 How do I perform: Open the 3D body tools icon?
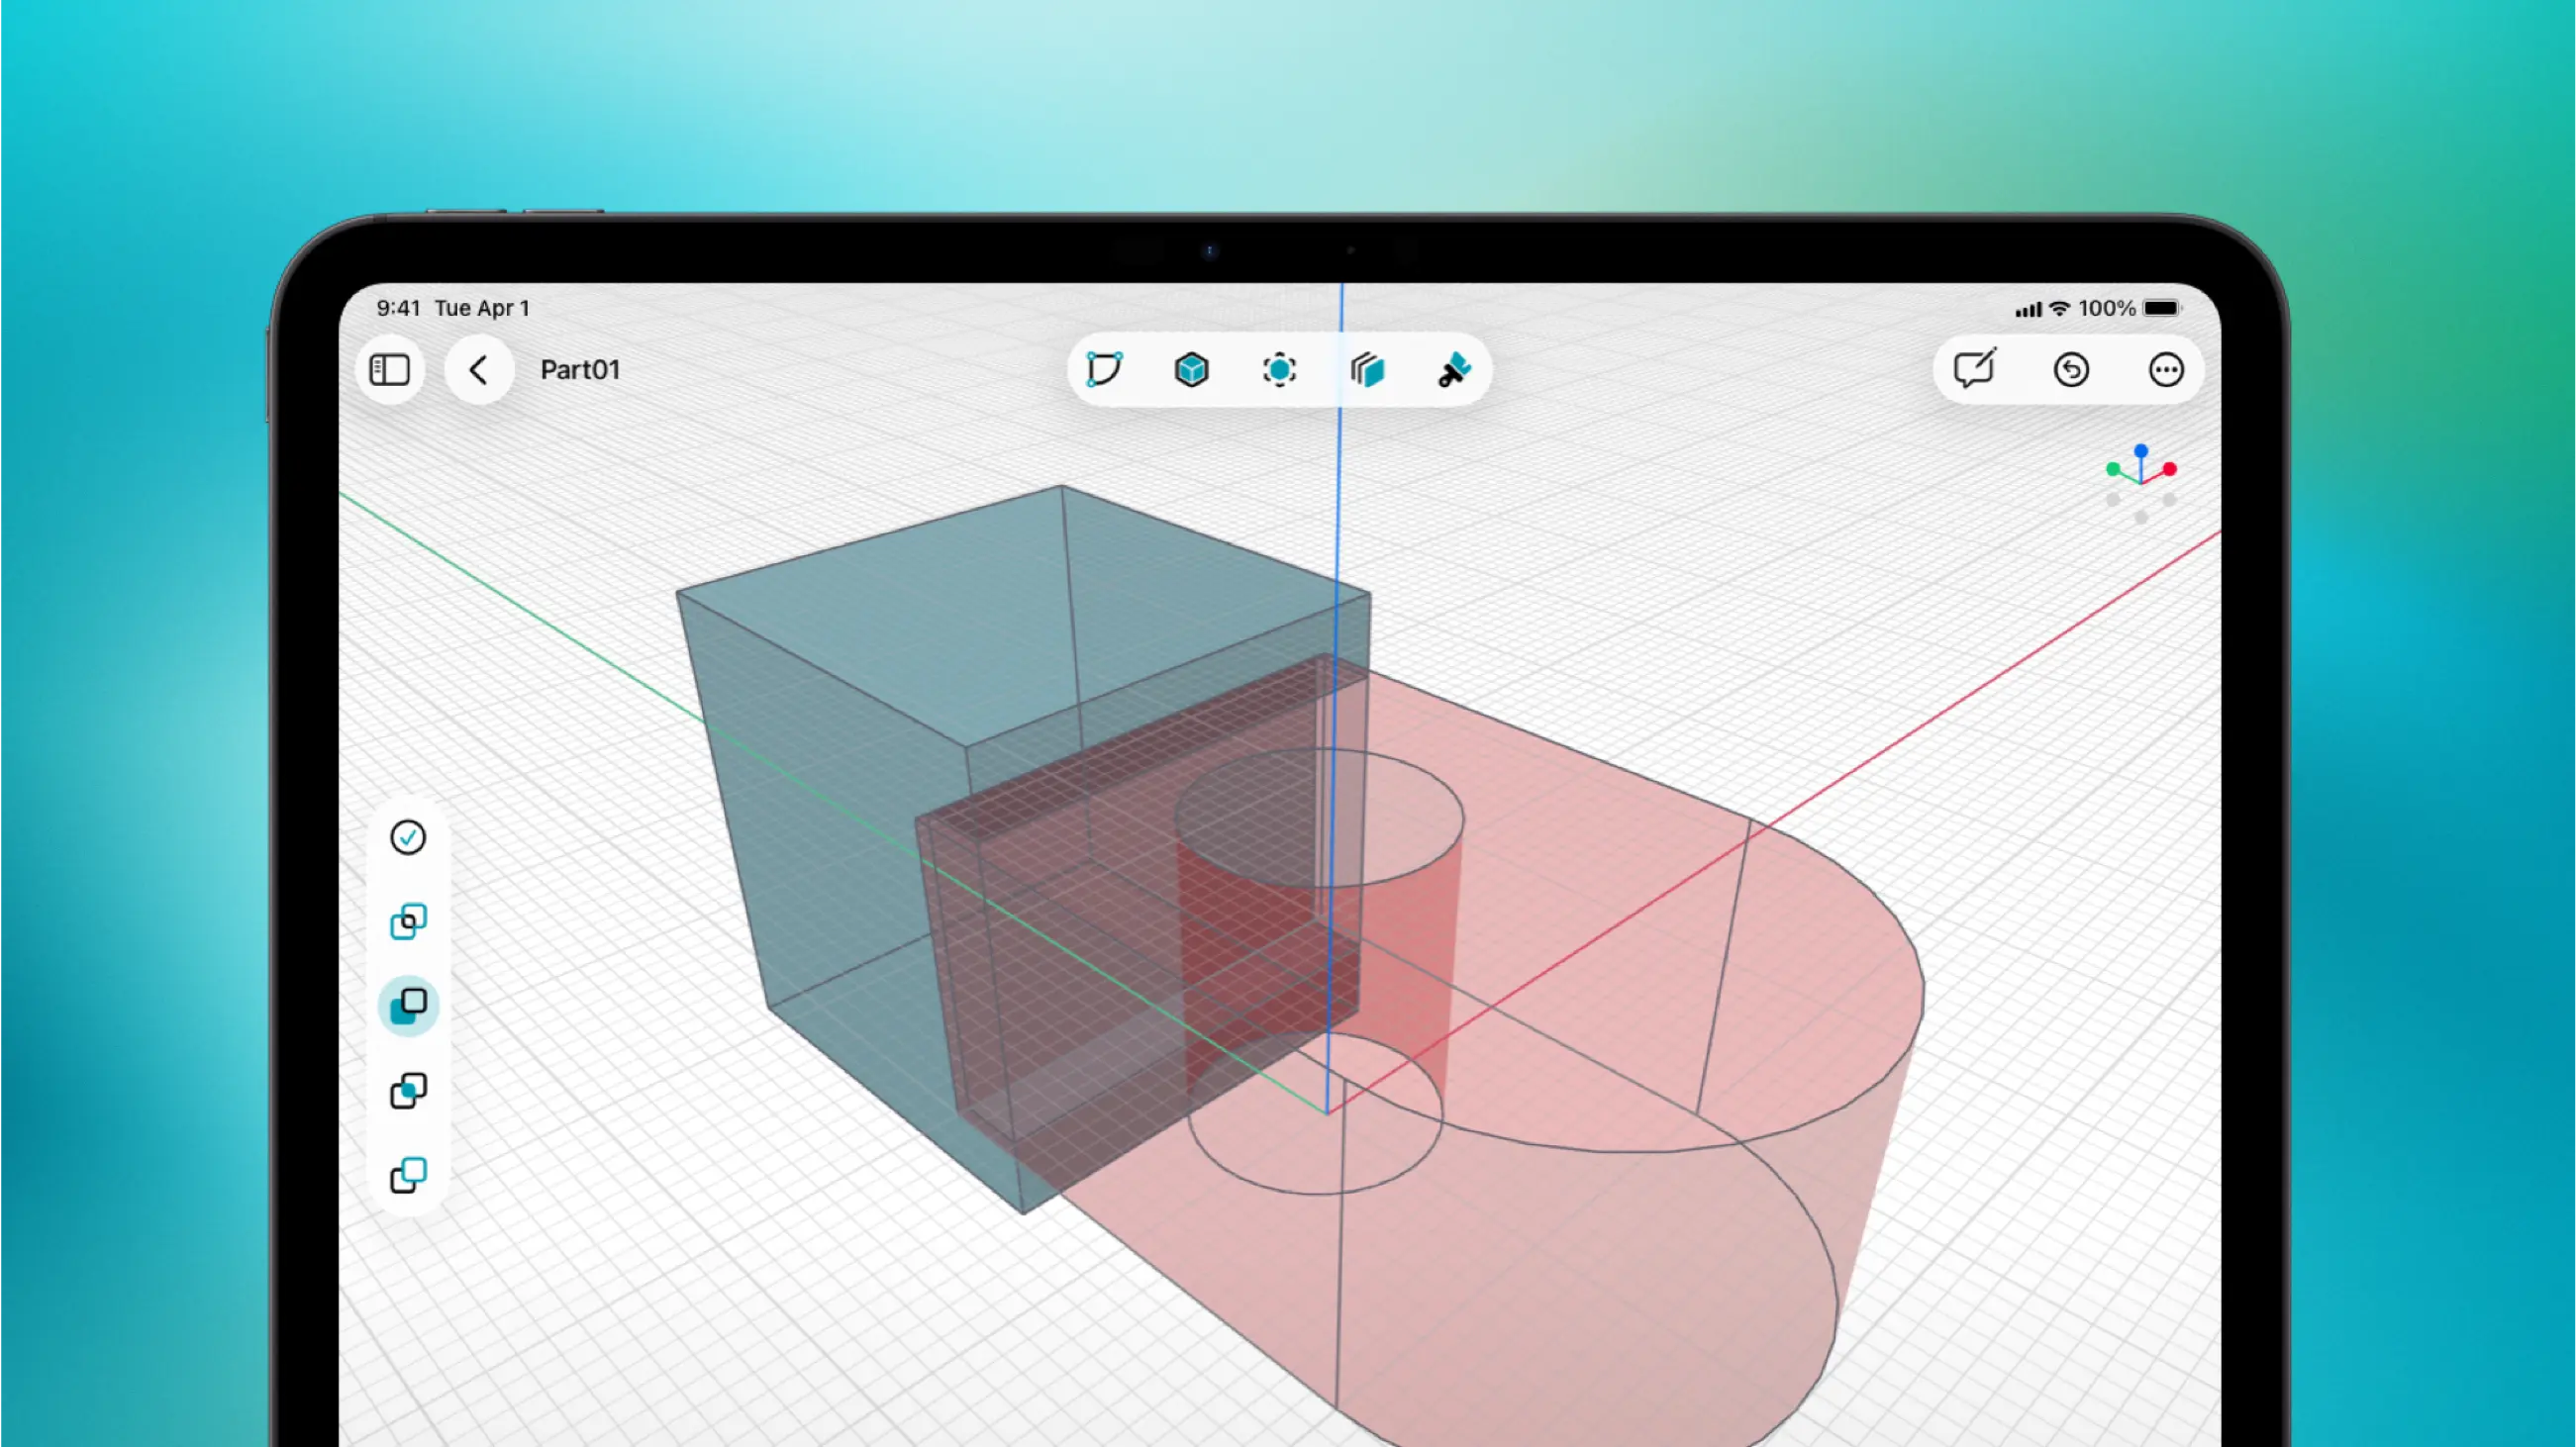1190,370
